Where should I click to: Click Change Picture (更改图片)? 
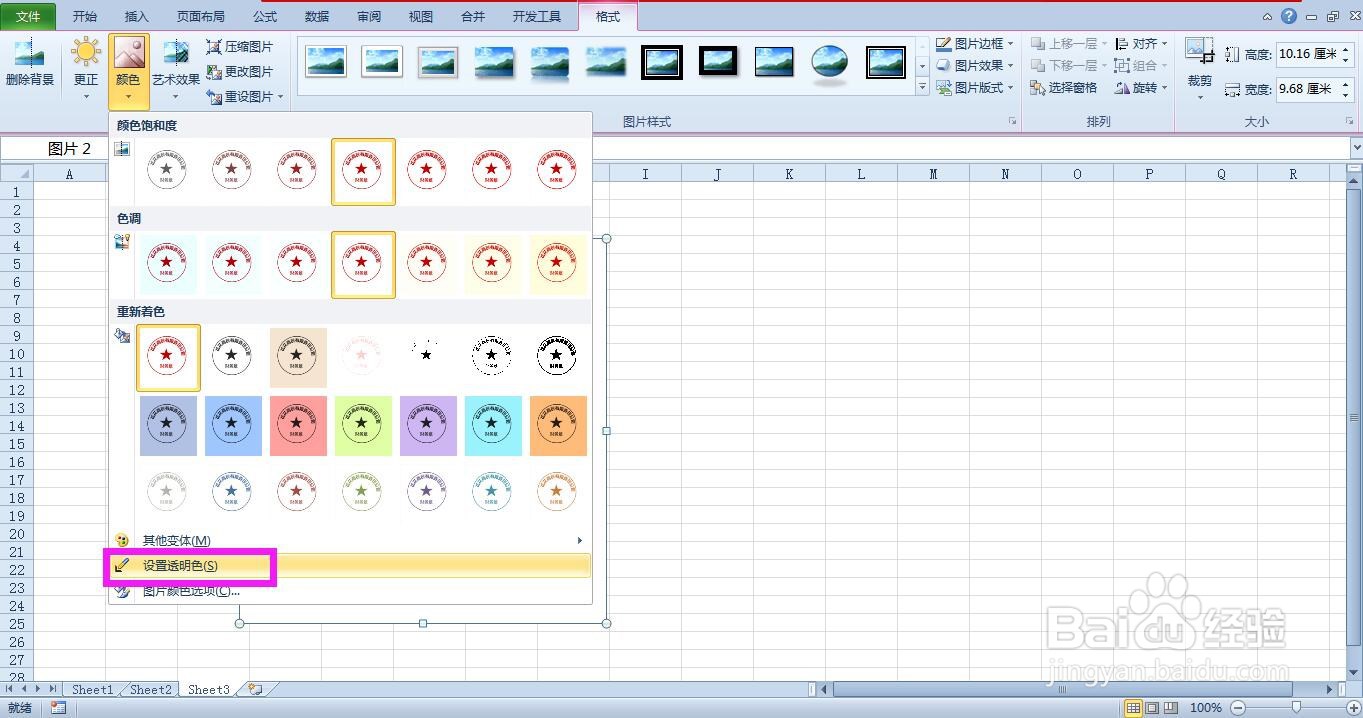(240, 72)
